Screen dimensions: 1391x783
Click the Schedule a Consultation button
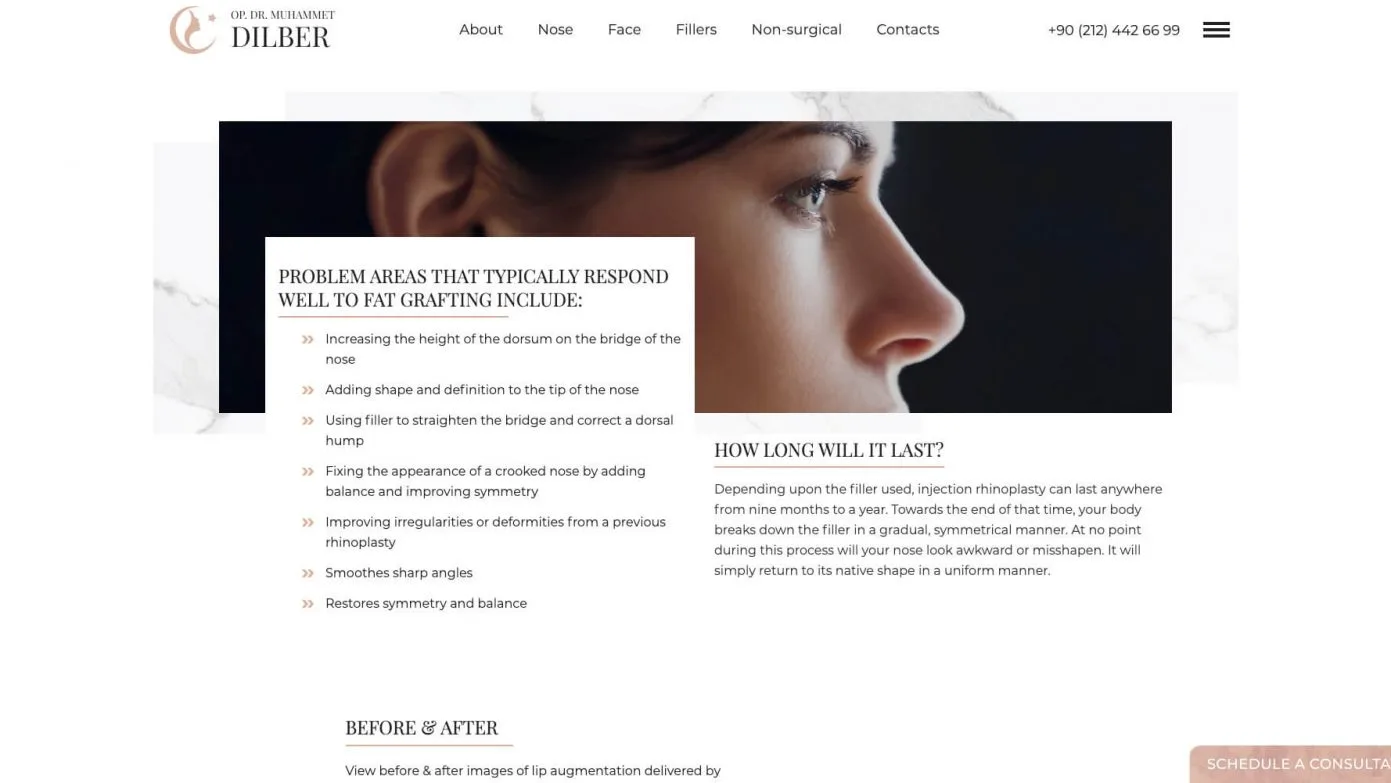[x=1291, y=764]
